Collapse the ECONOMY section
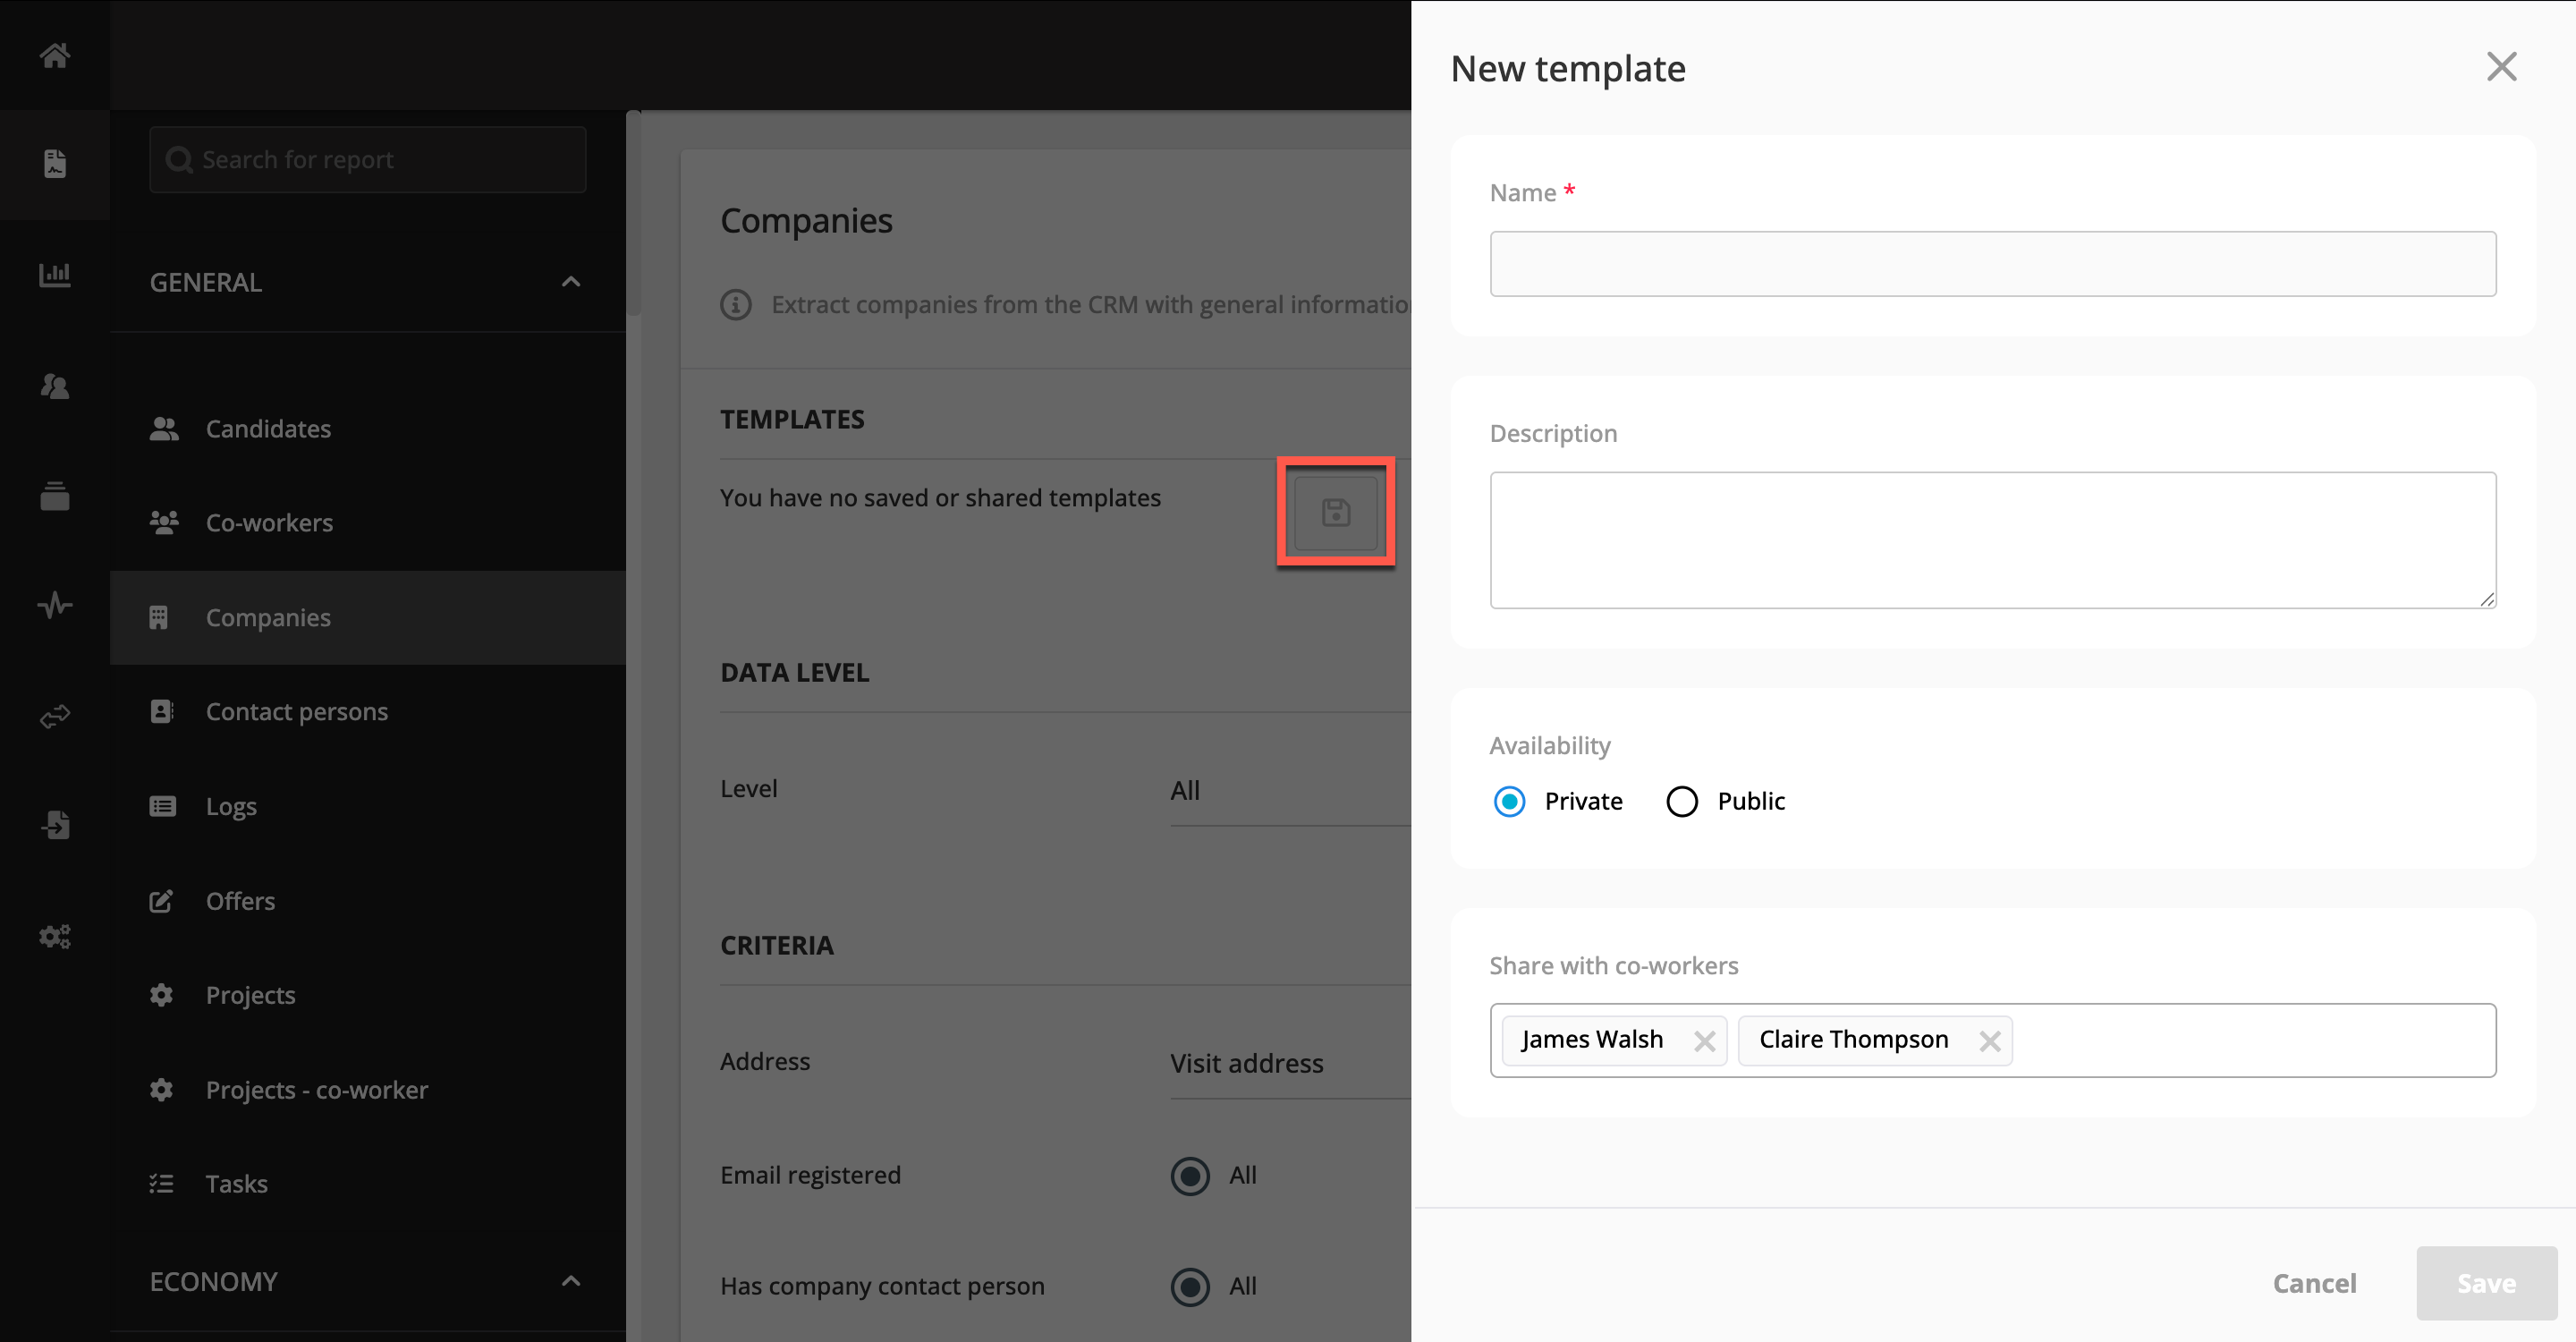 [570, 1281]
